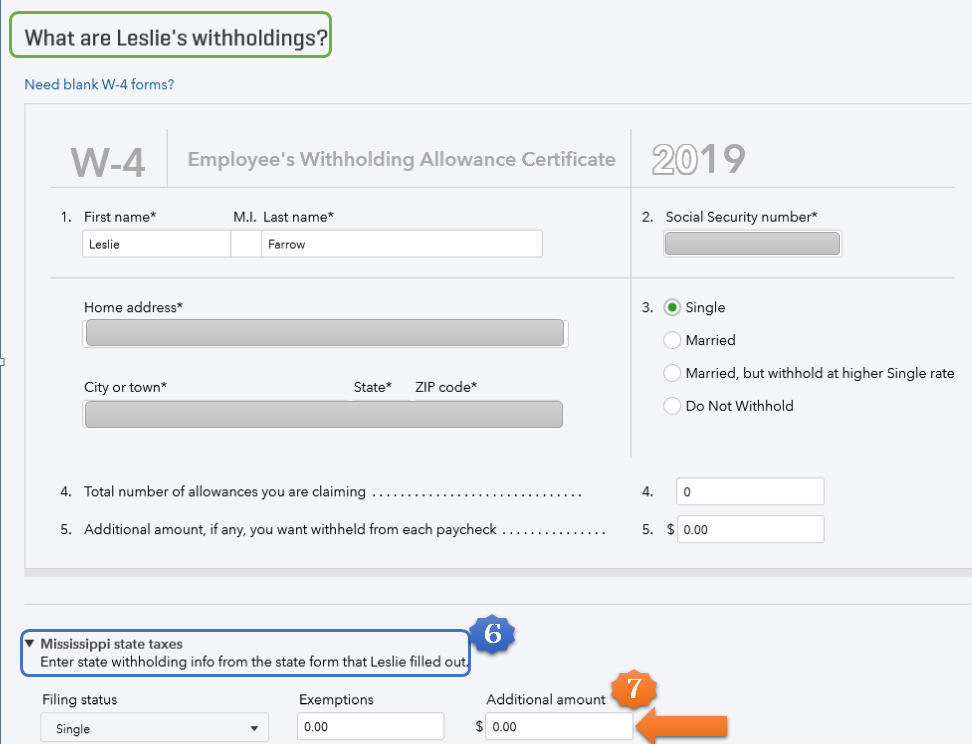Collapse the Mississippi state taxes section
The width and height of the screenshot is (972, 744).
click(31, 644)
